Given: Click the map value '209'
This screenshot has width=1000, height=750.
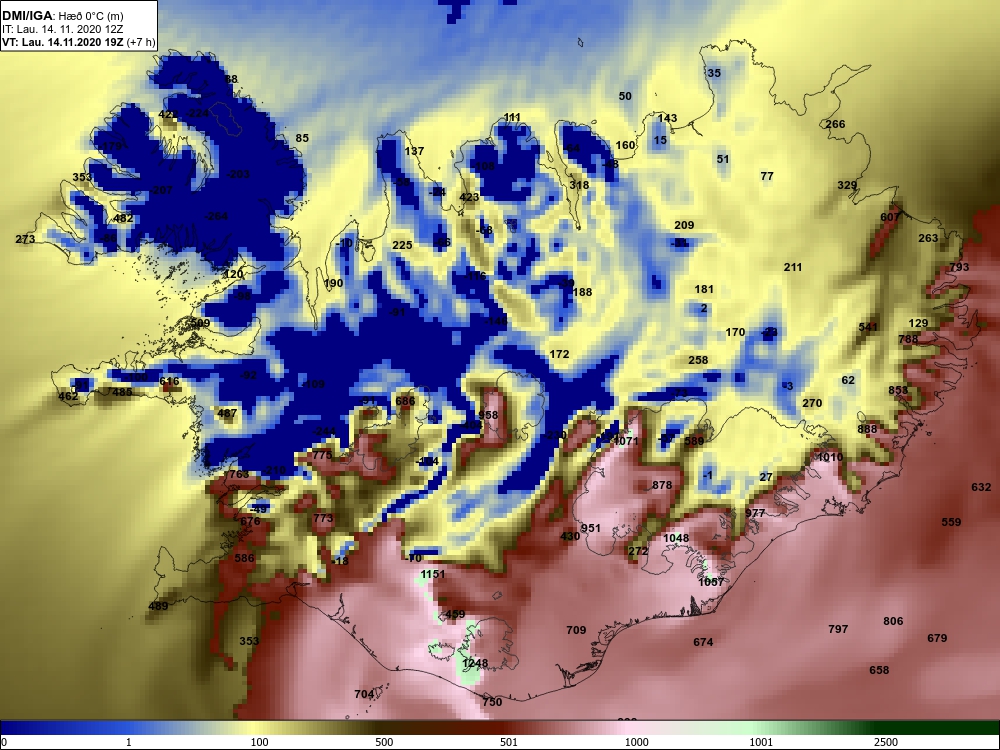Looking at the screenshot, I should (x=684, y=225).
